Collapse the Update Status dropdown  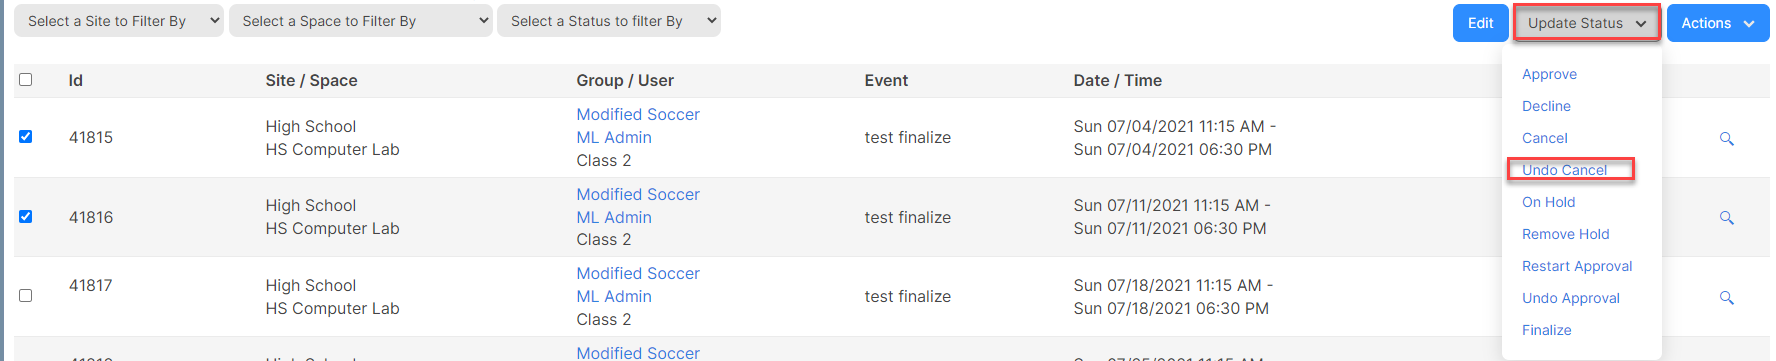[x=1587, y=23]
